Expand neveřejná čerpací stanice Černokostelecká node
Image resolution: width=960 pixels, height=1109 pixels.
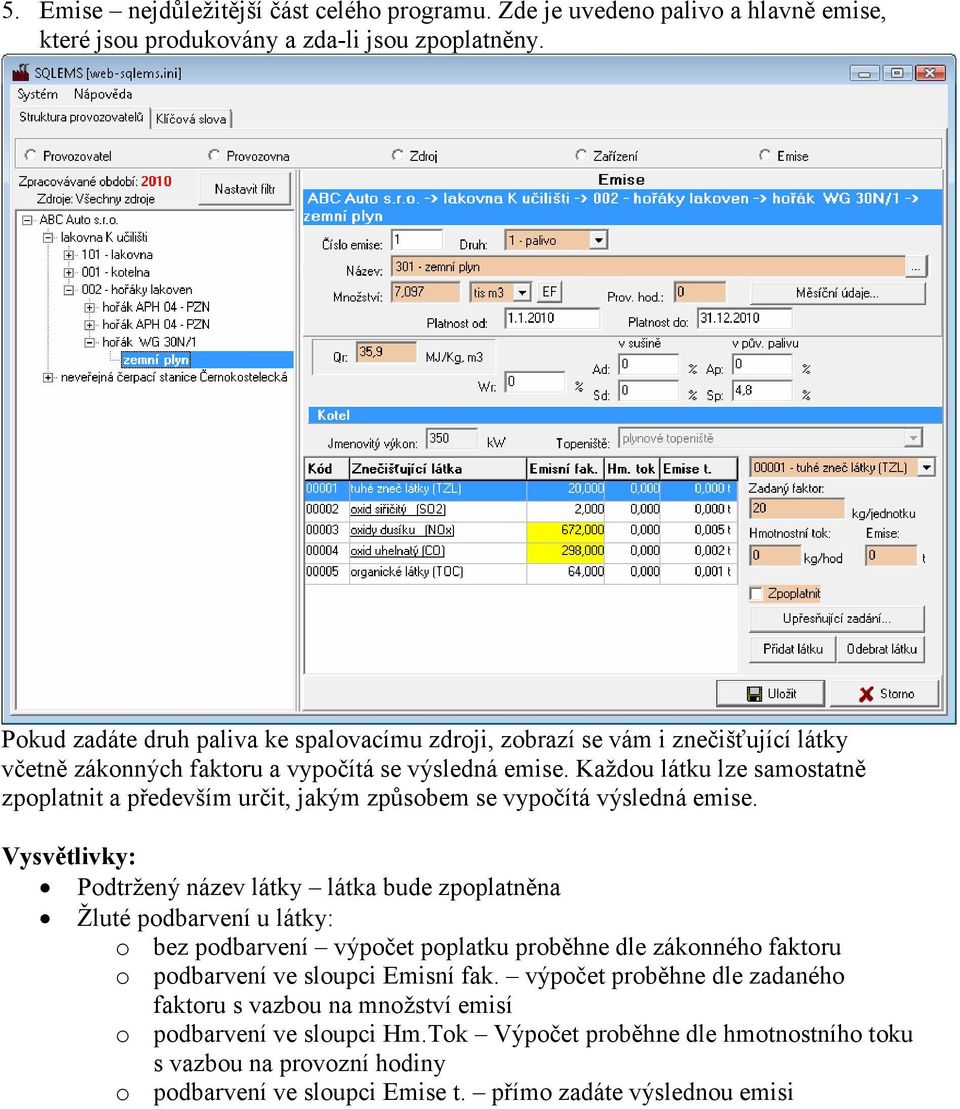48,378
